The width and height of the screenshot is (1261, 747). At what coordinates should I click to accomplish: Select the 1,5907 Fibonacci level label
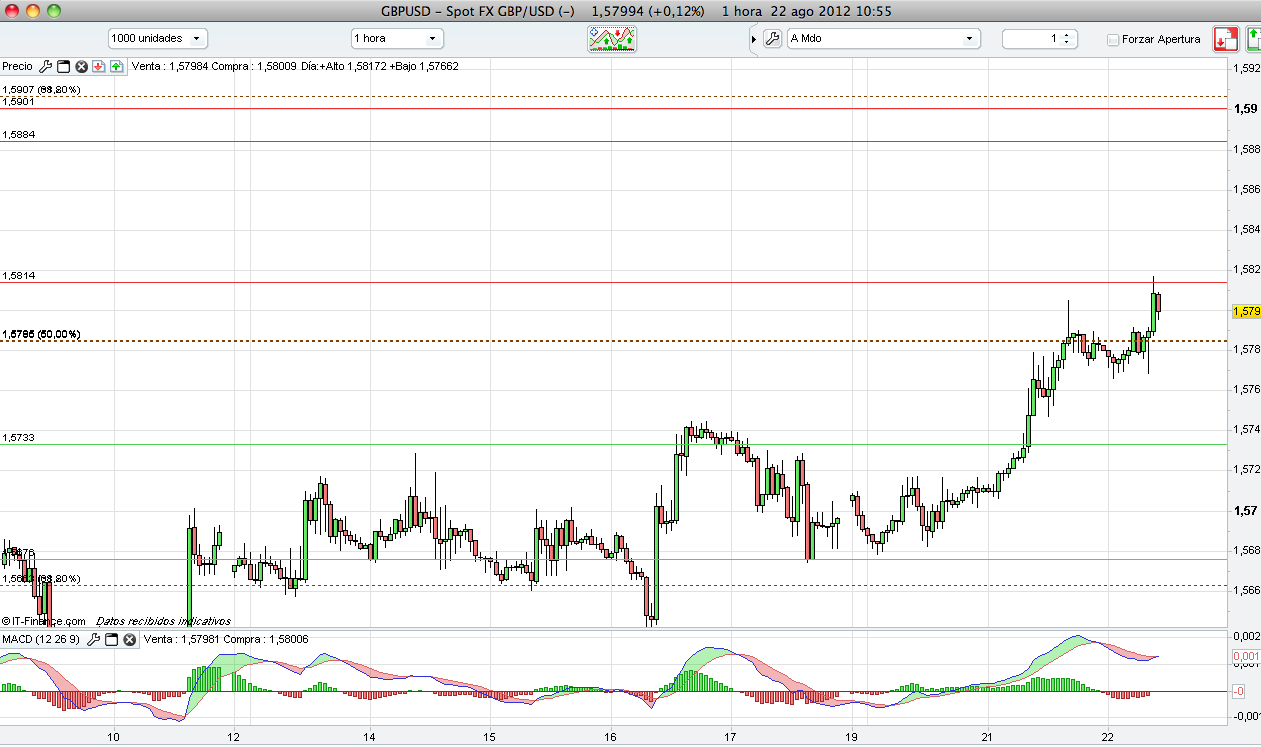coord(41,90)
